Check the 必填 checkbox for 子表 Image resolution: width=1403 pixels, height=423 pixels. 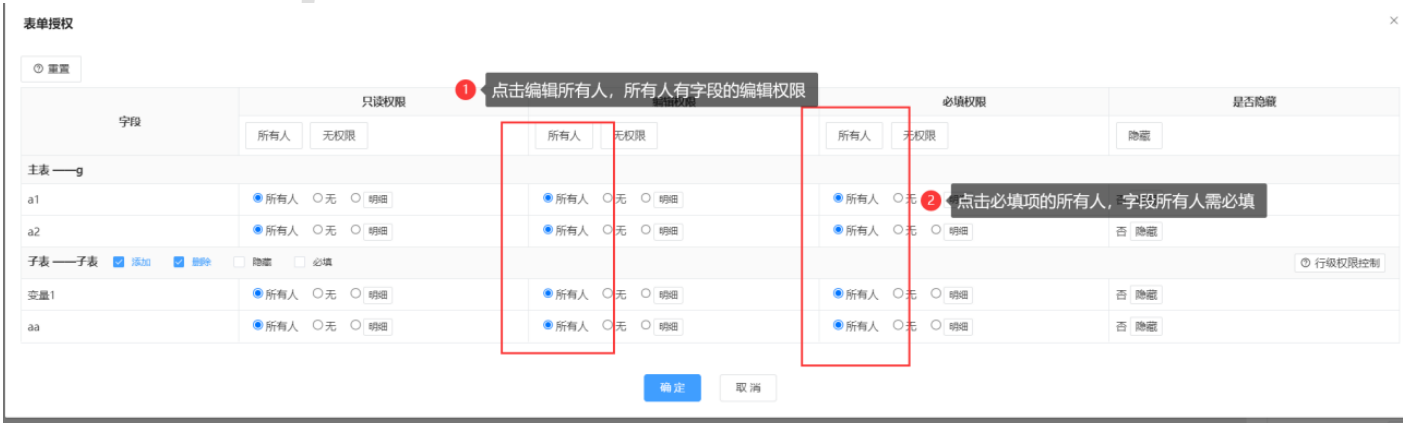(299, 262)
